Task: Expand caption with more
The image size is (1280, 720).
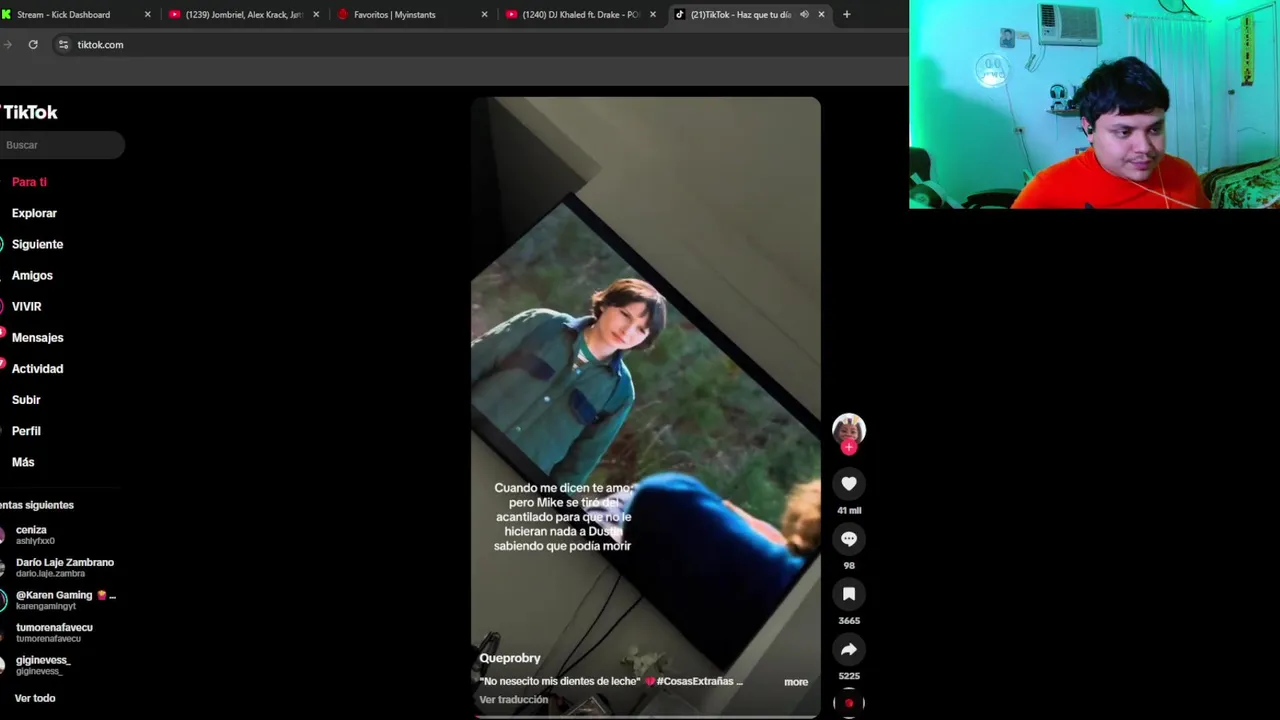Action: coord(796,682)
